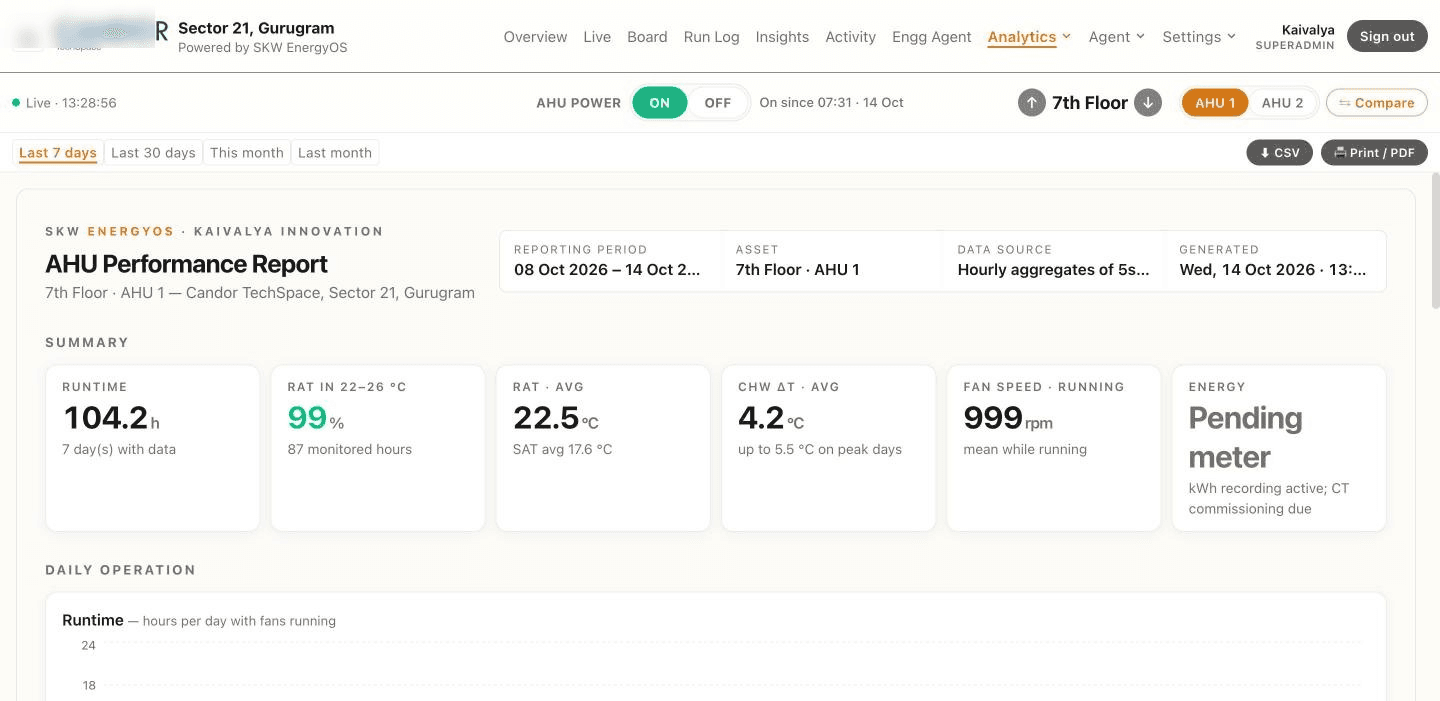Select AHU 1 unit

pos(1215,103)
